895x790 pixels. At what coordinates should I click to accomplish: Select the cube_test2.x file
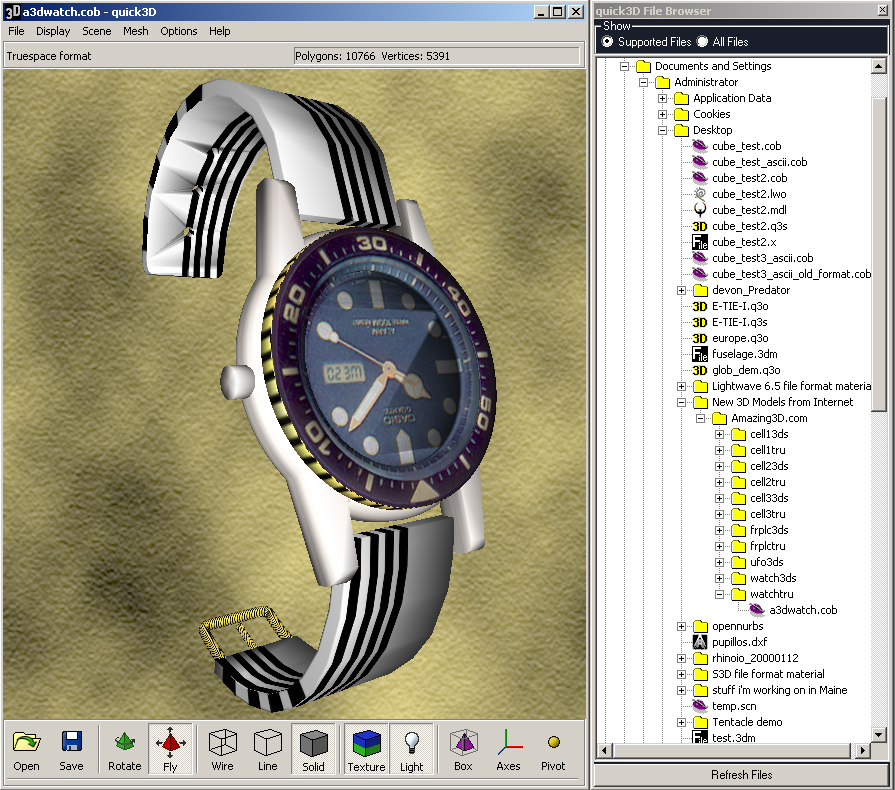[x=744, y=242]
